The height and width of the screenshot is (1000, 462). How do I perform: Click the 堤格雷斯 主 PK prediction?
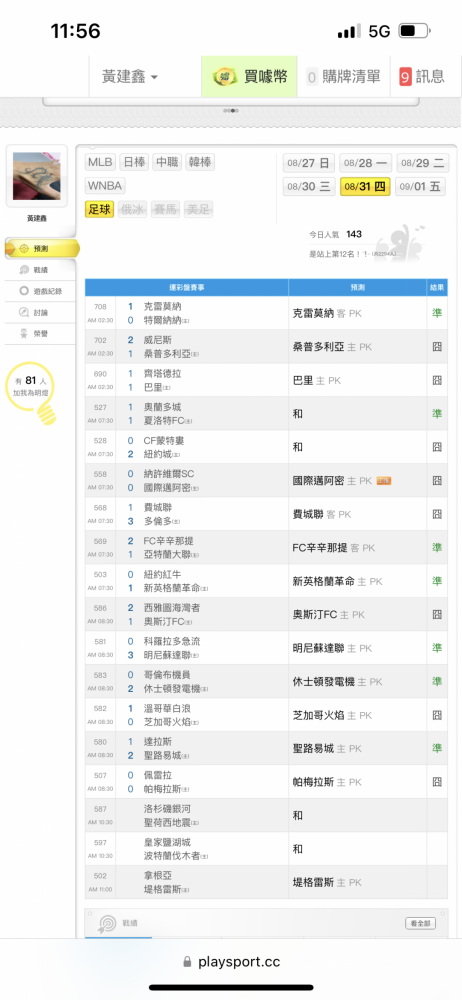pyautogui.click(x=327, y=883)
